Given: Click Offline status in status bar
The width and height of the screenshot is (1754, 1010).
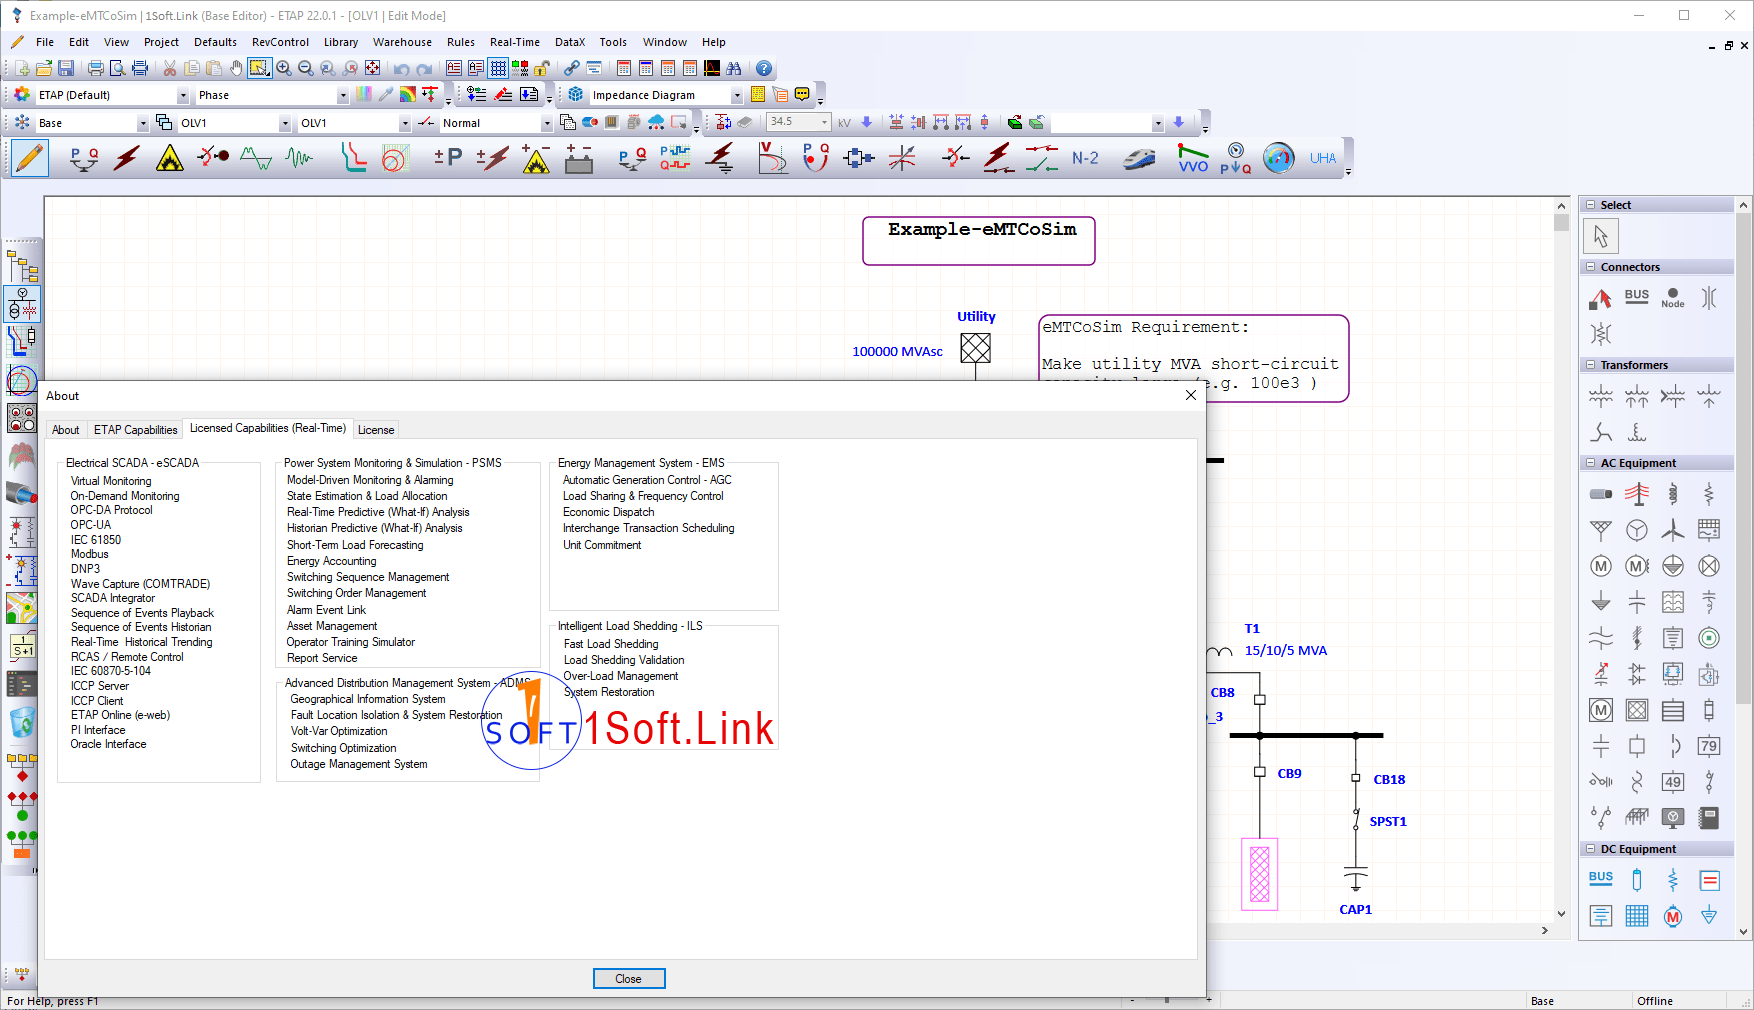Looking at the screenshot, I should point(1655,1001).
